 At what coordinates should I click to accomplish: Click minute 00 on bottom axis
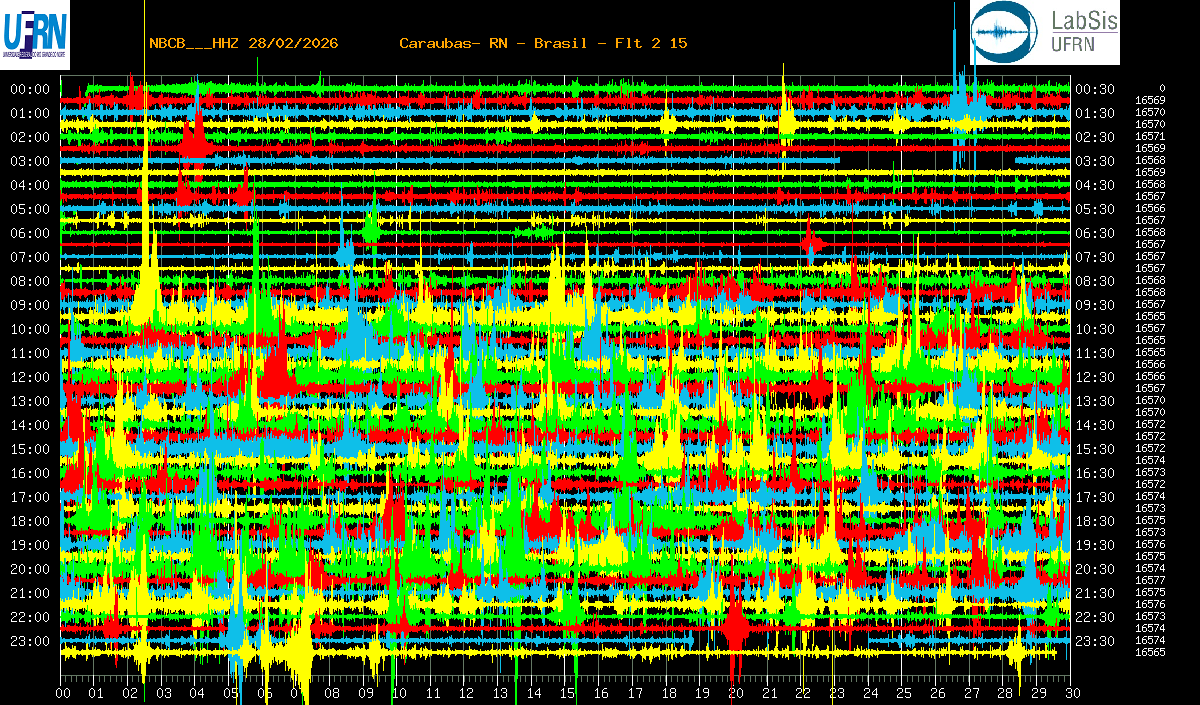(x=63, y=693)
